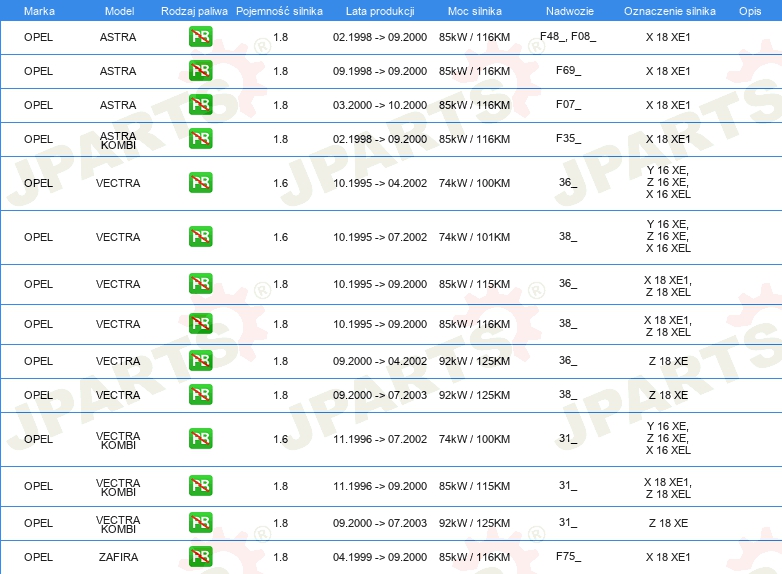This screenshot has height=574, width=782.
Task: Select the ASTRA KOMBI model cell
Action: 118,141
